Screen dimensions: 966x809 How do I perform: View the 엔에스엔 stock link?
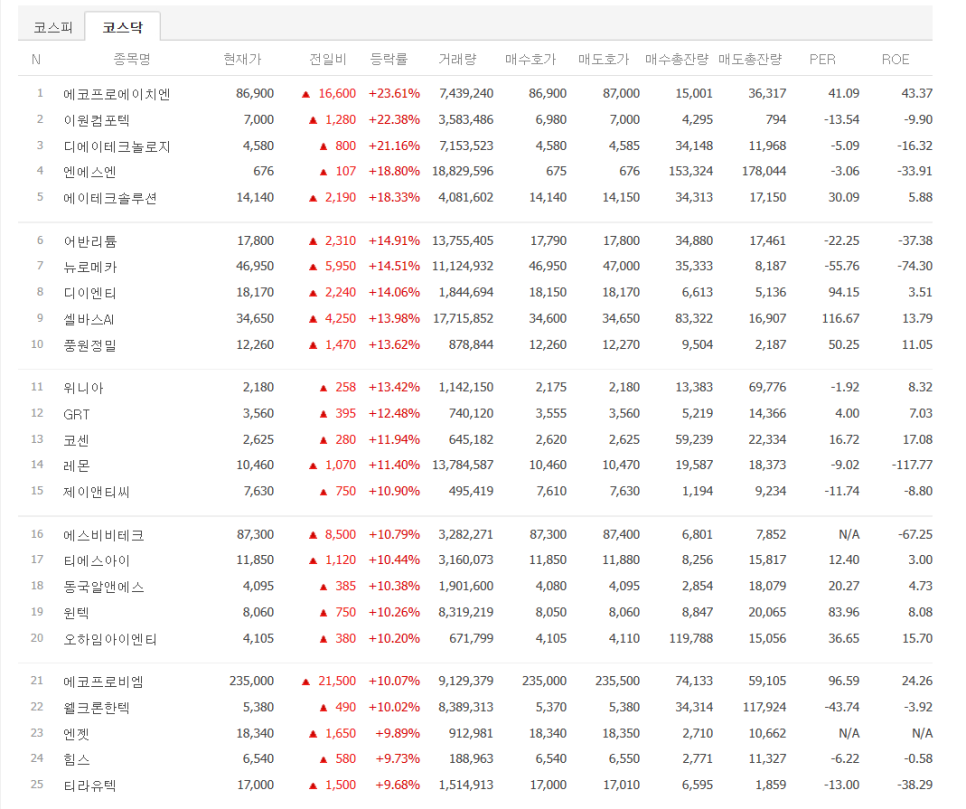pos(89,172)
